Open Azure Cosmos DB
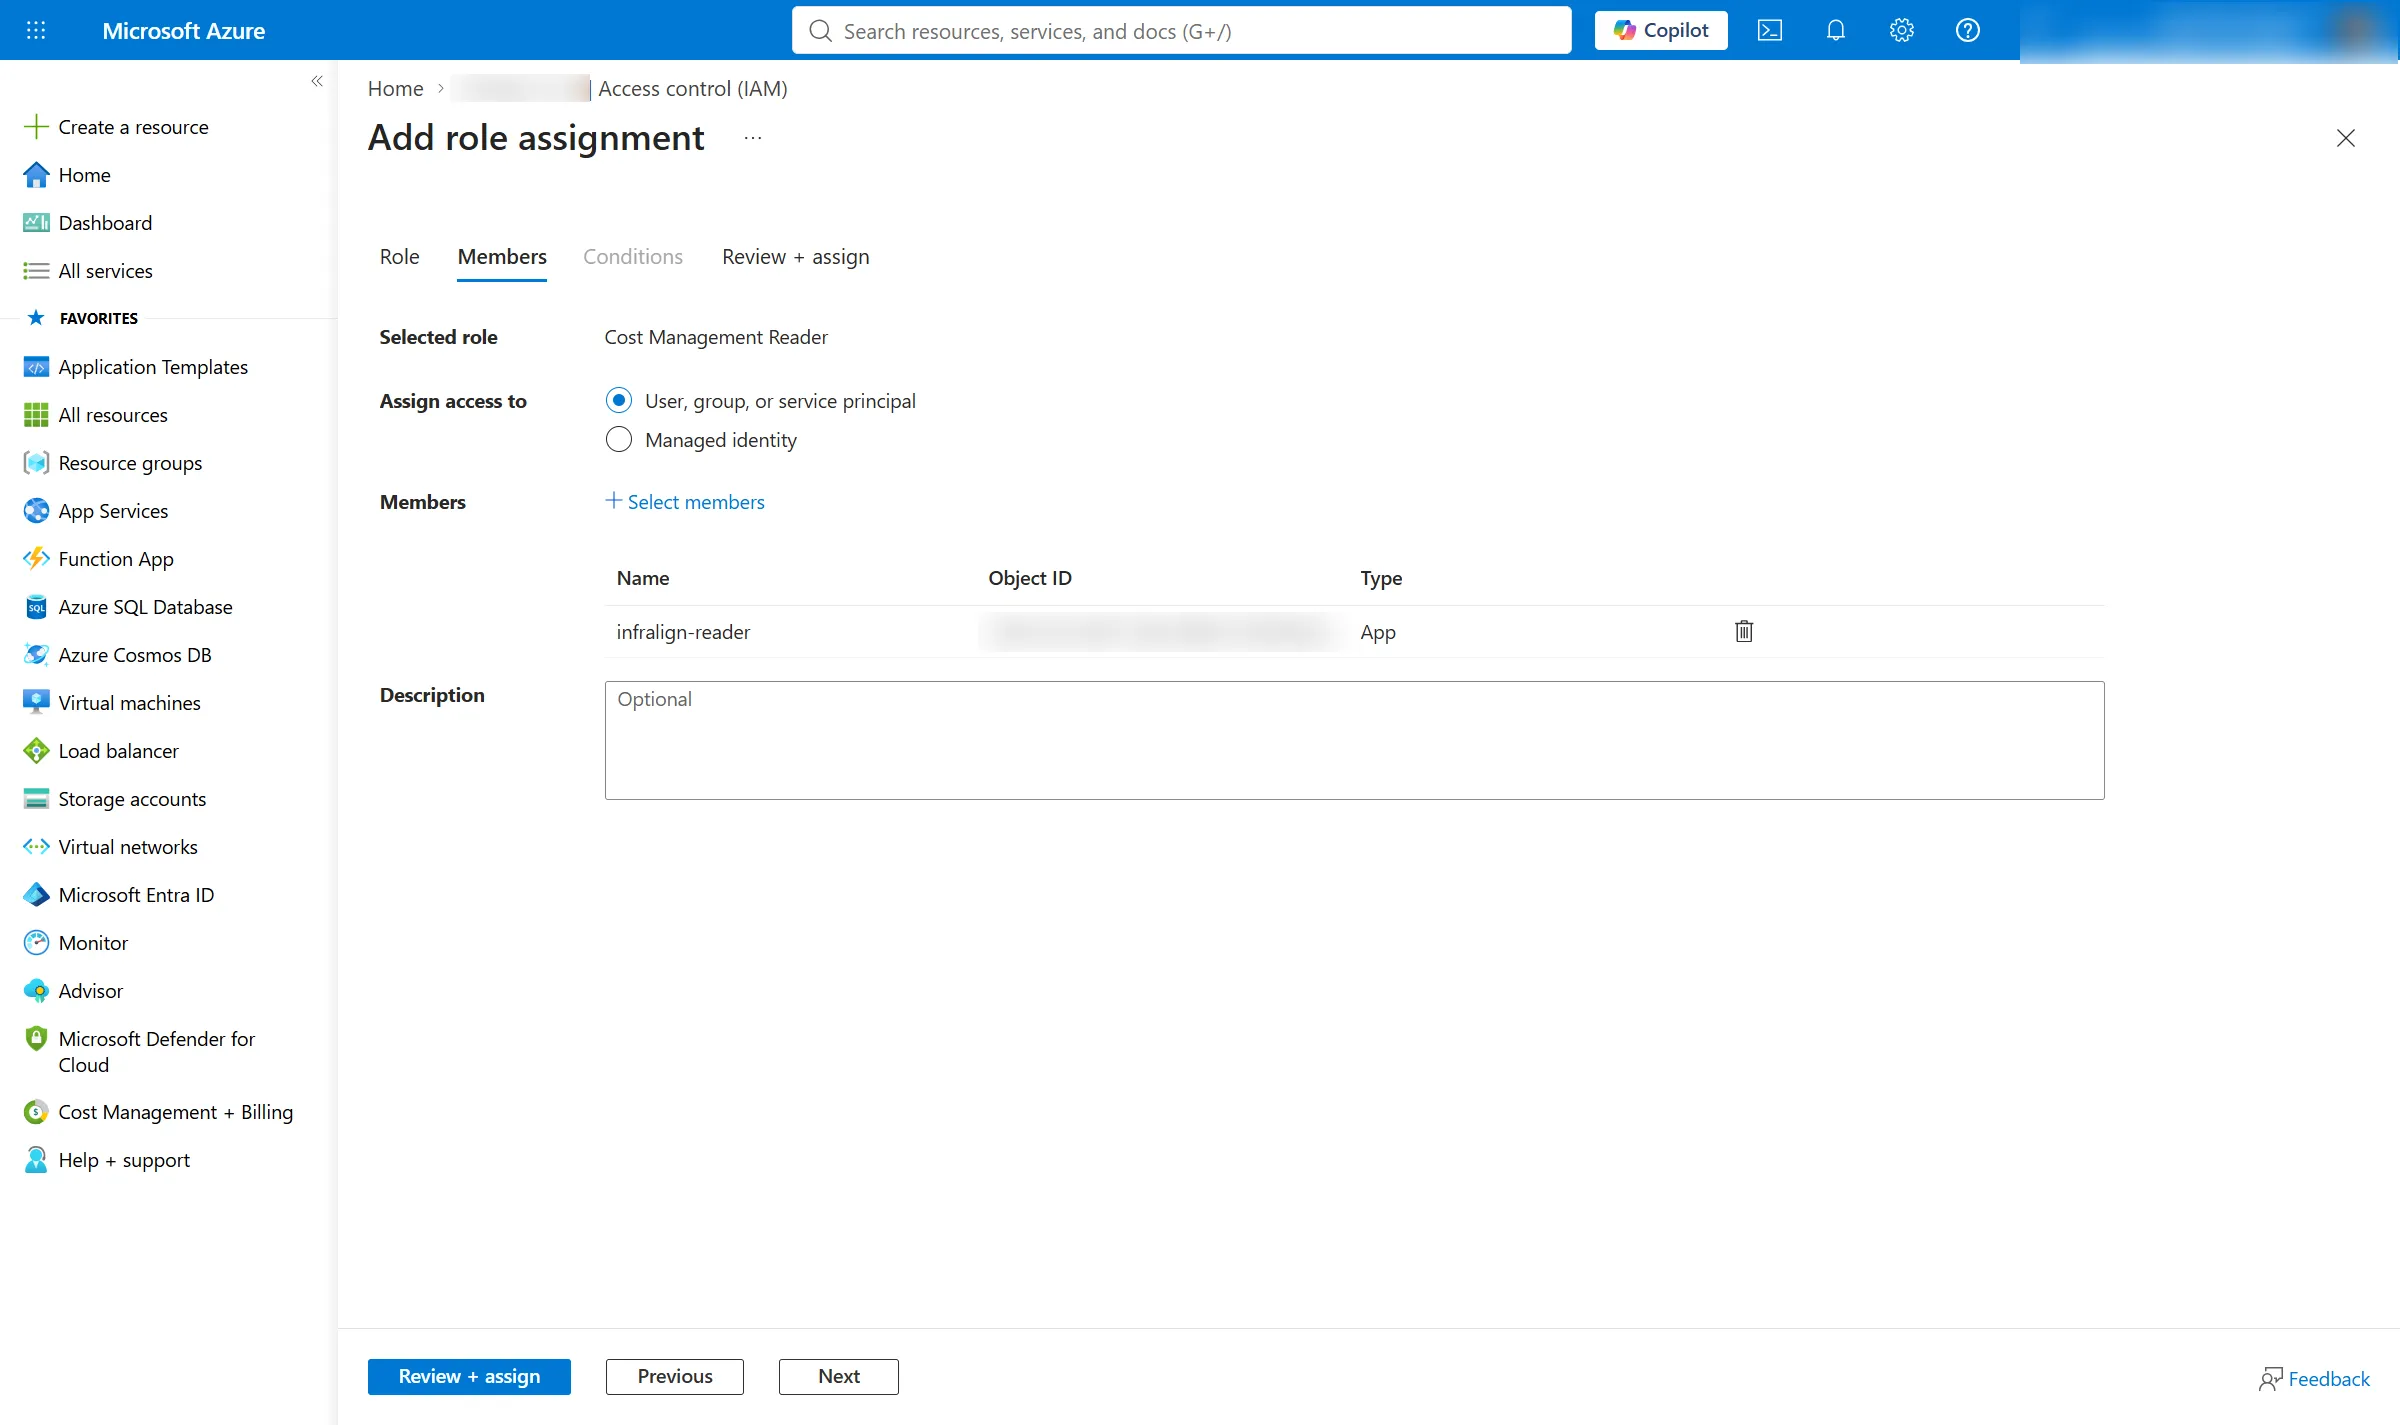 tap(135, 655)
